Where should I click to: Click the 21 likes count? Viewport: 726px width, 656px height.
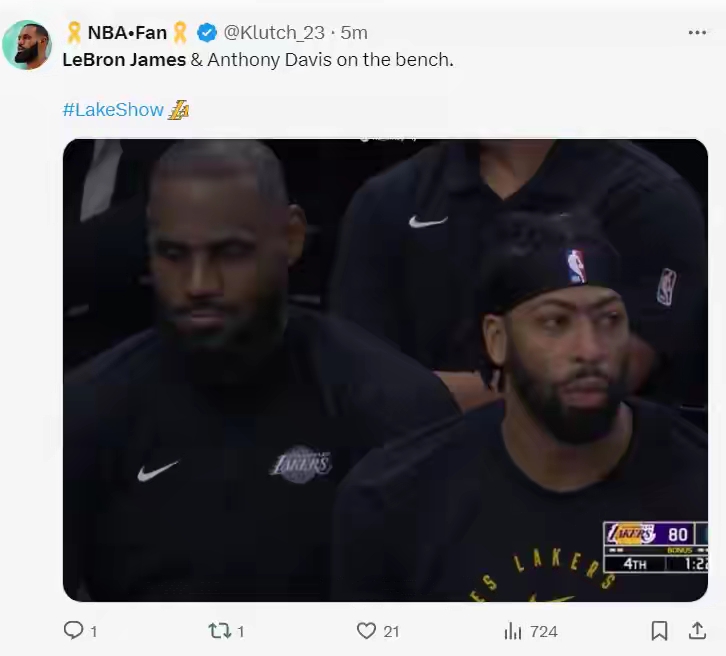(391, 631)
